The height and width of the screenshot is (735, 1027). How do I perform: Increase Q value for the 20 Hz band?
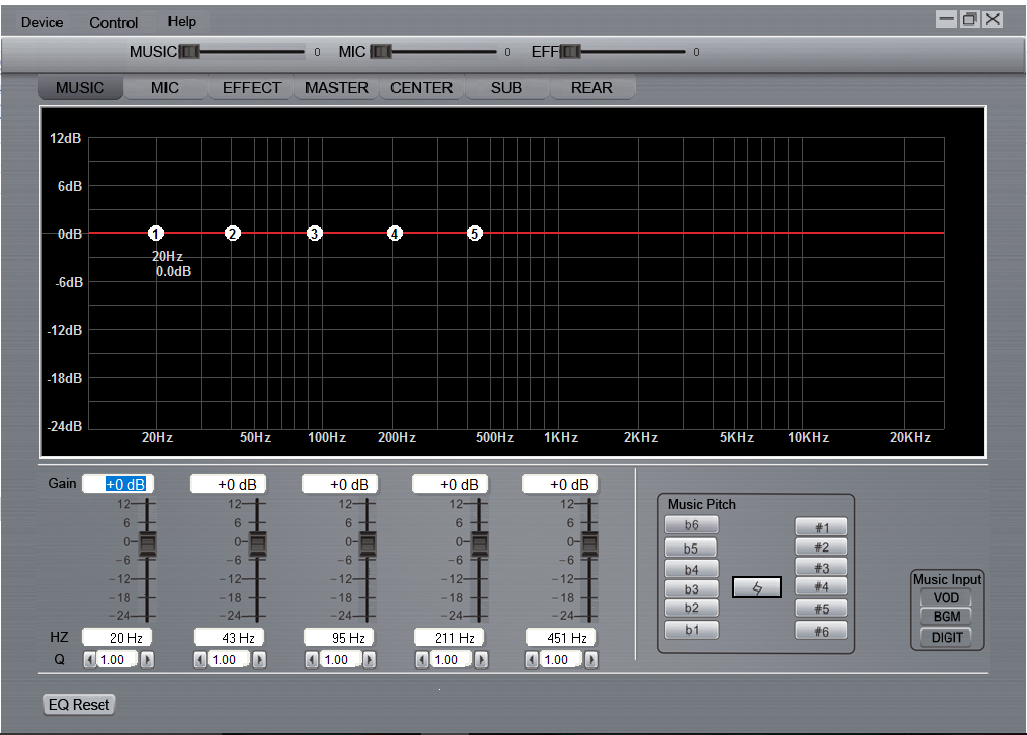(x=148, y=660)
